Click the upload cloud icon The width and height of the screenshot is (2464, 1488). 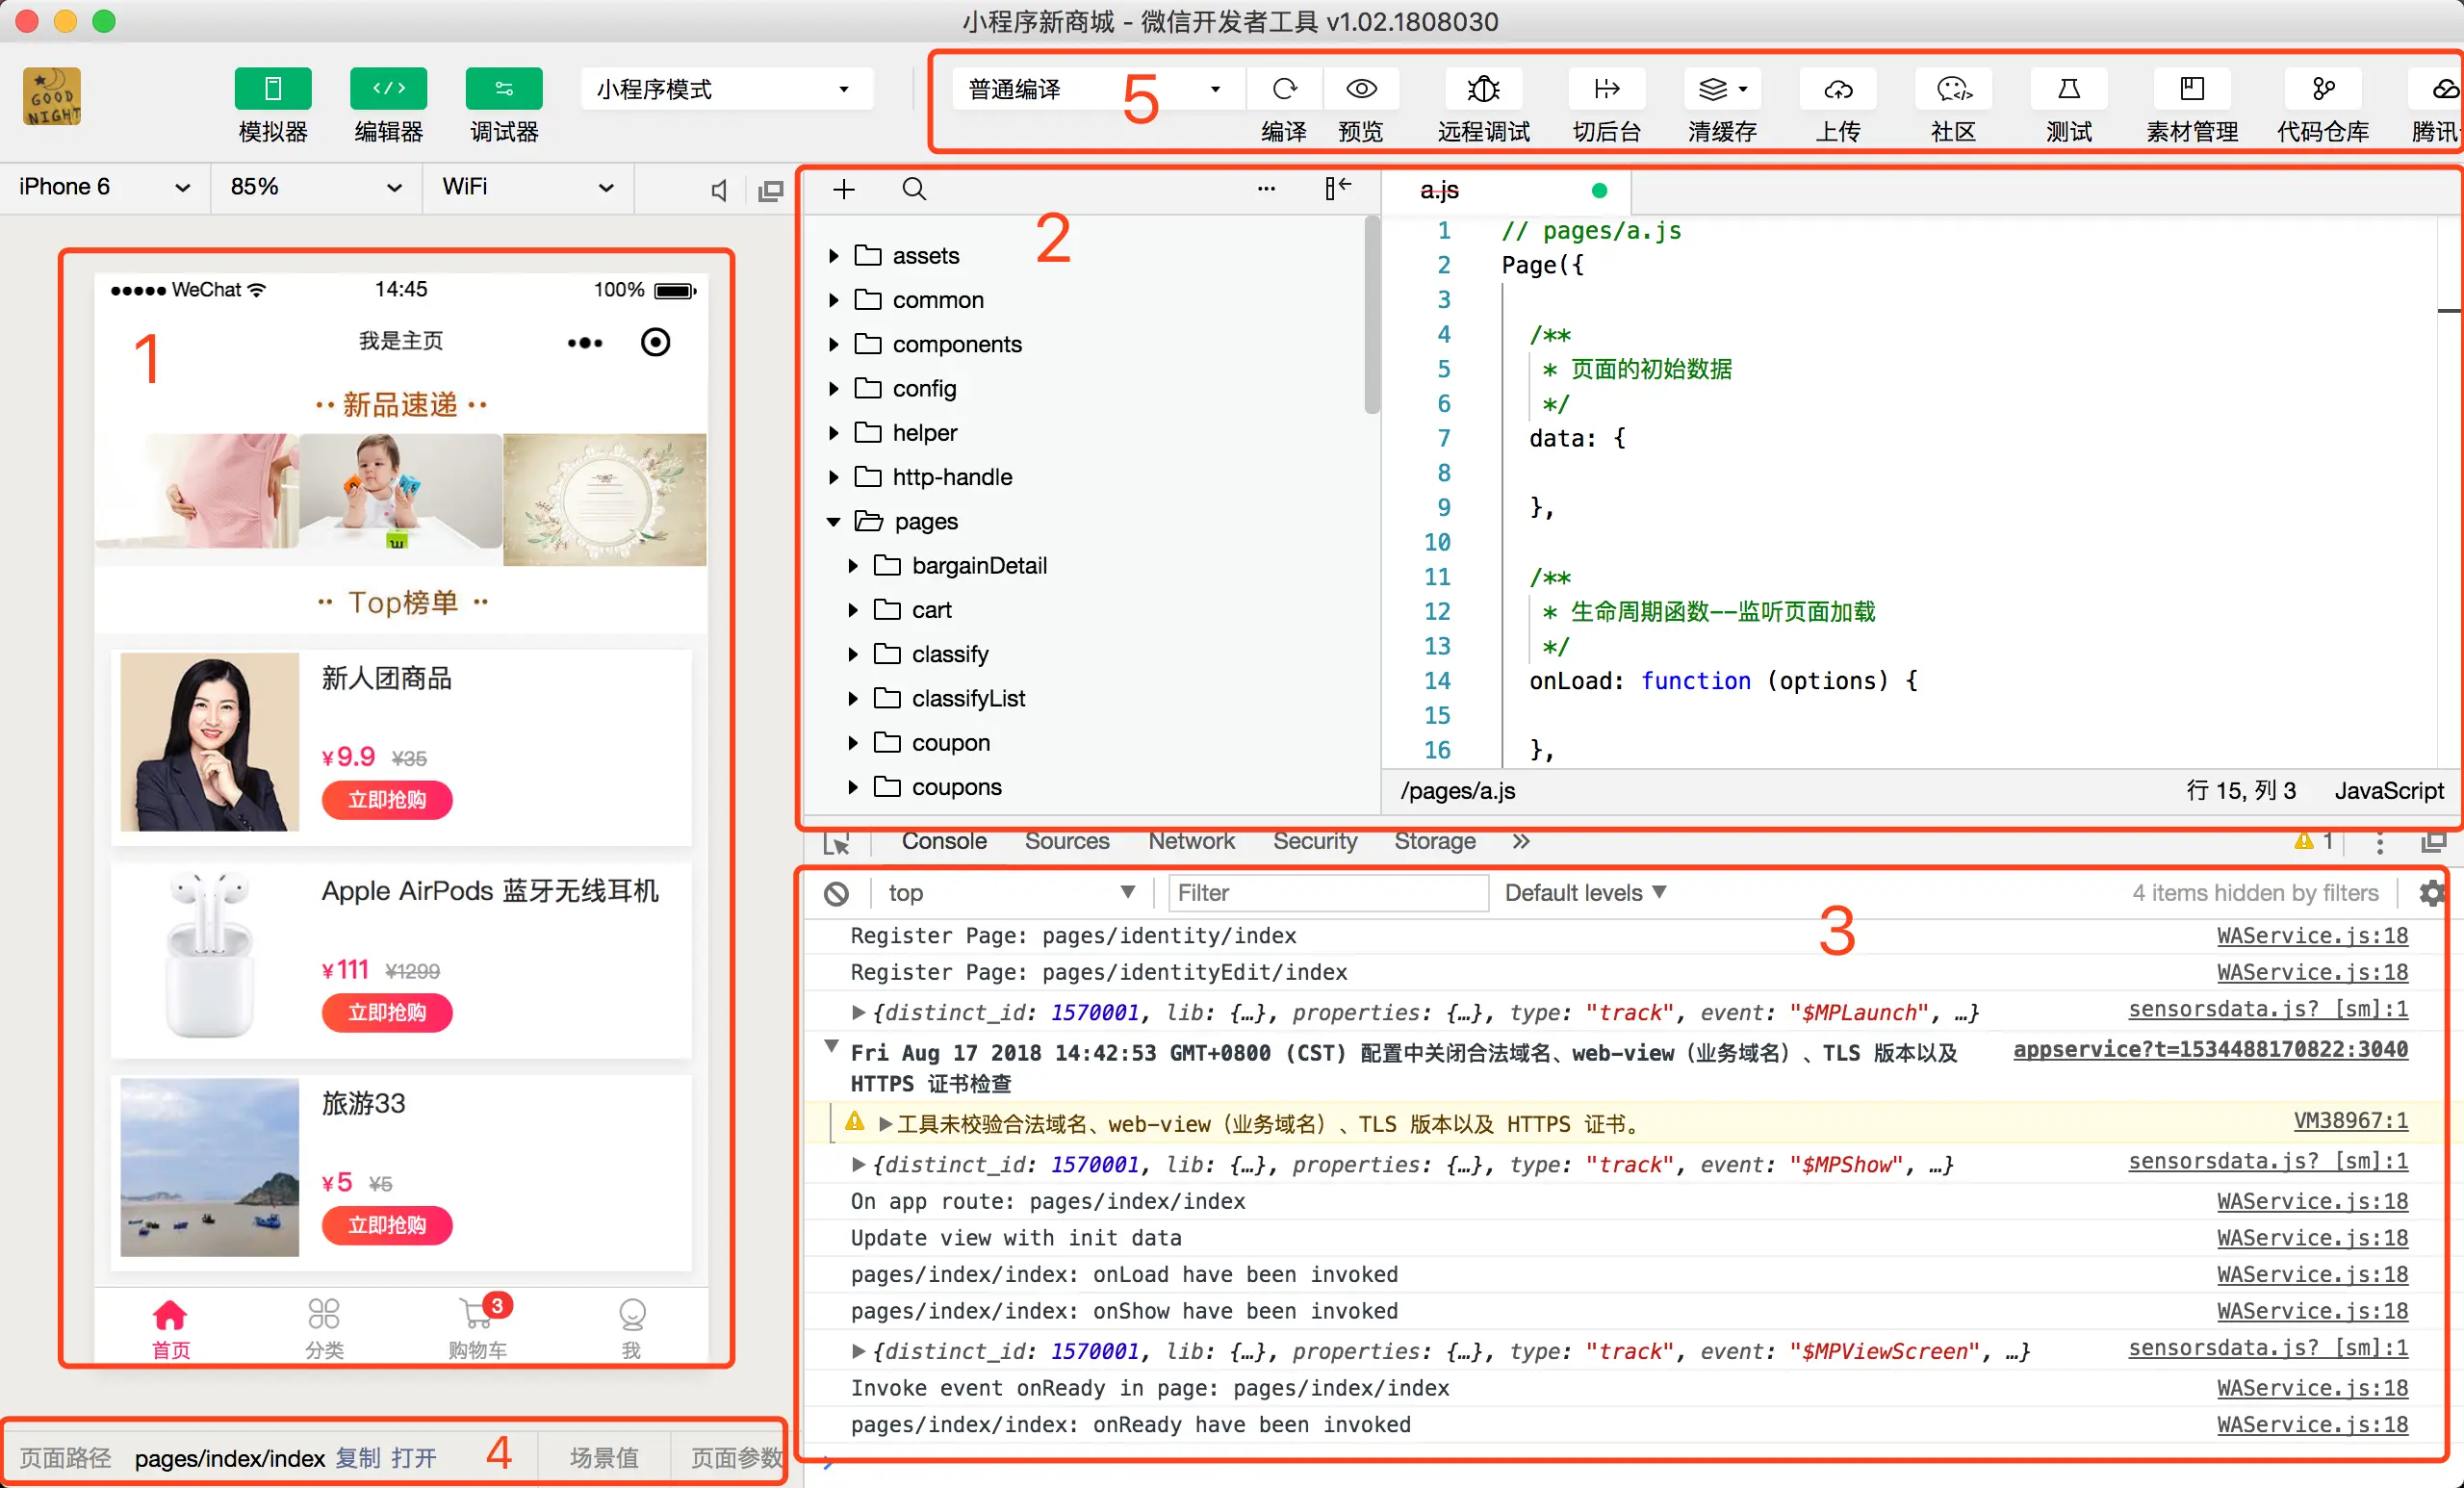(x=1837, y=89)
